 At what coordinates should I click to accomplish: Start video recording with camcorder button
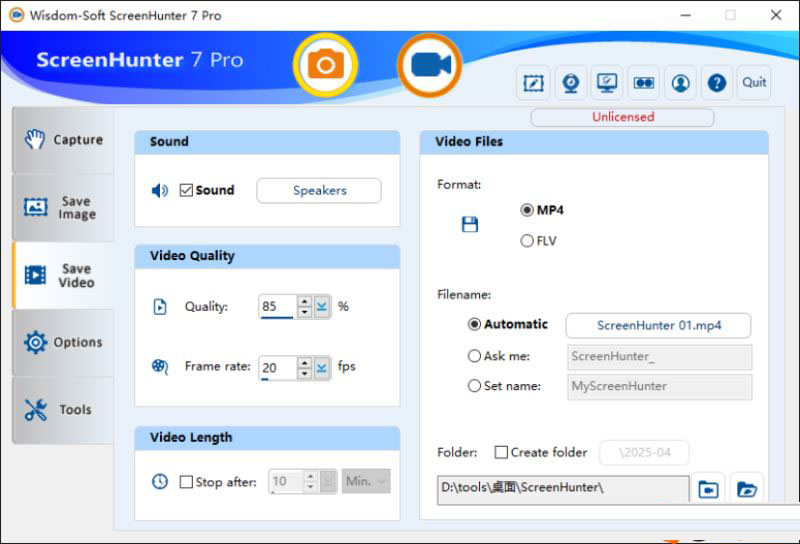(x=430, y=65)
